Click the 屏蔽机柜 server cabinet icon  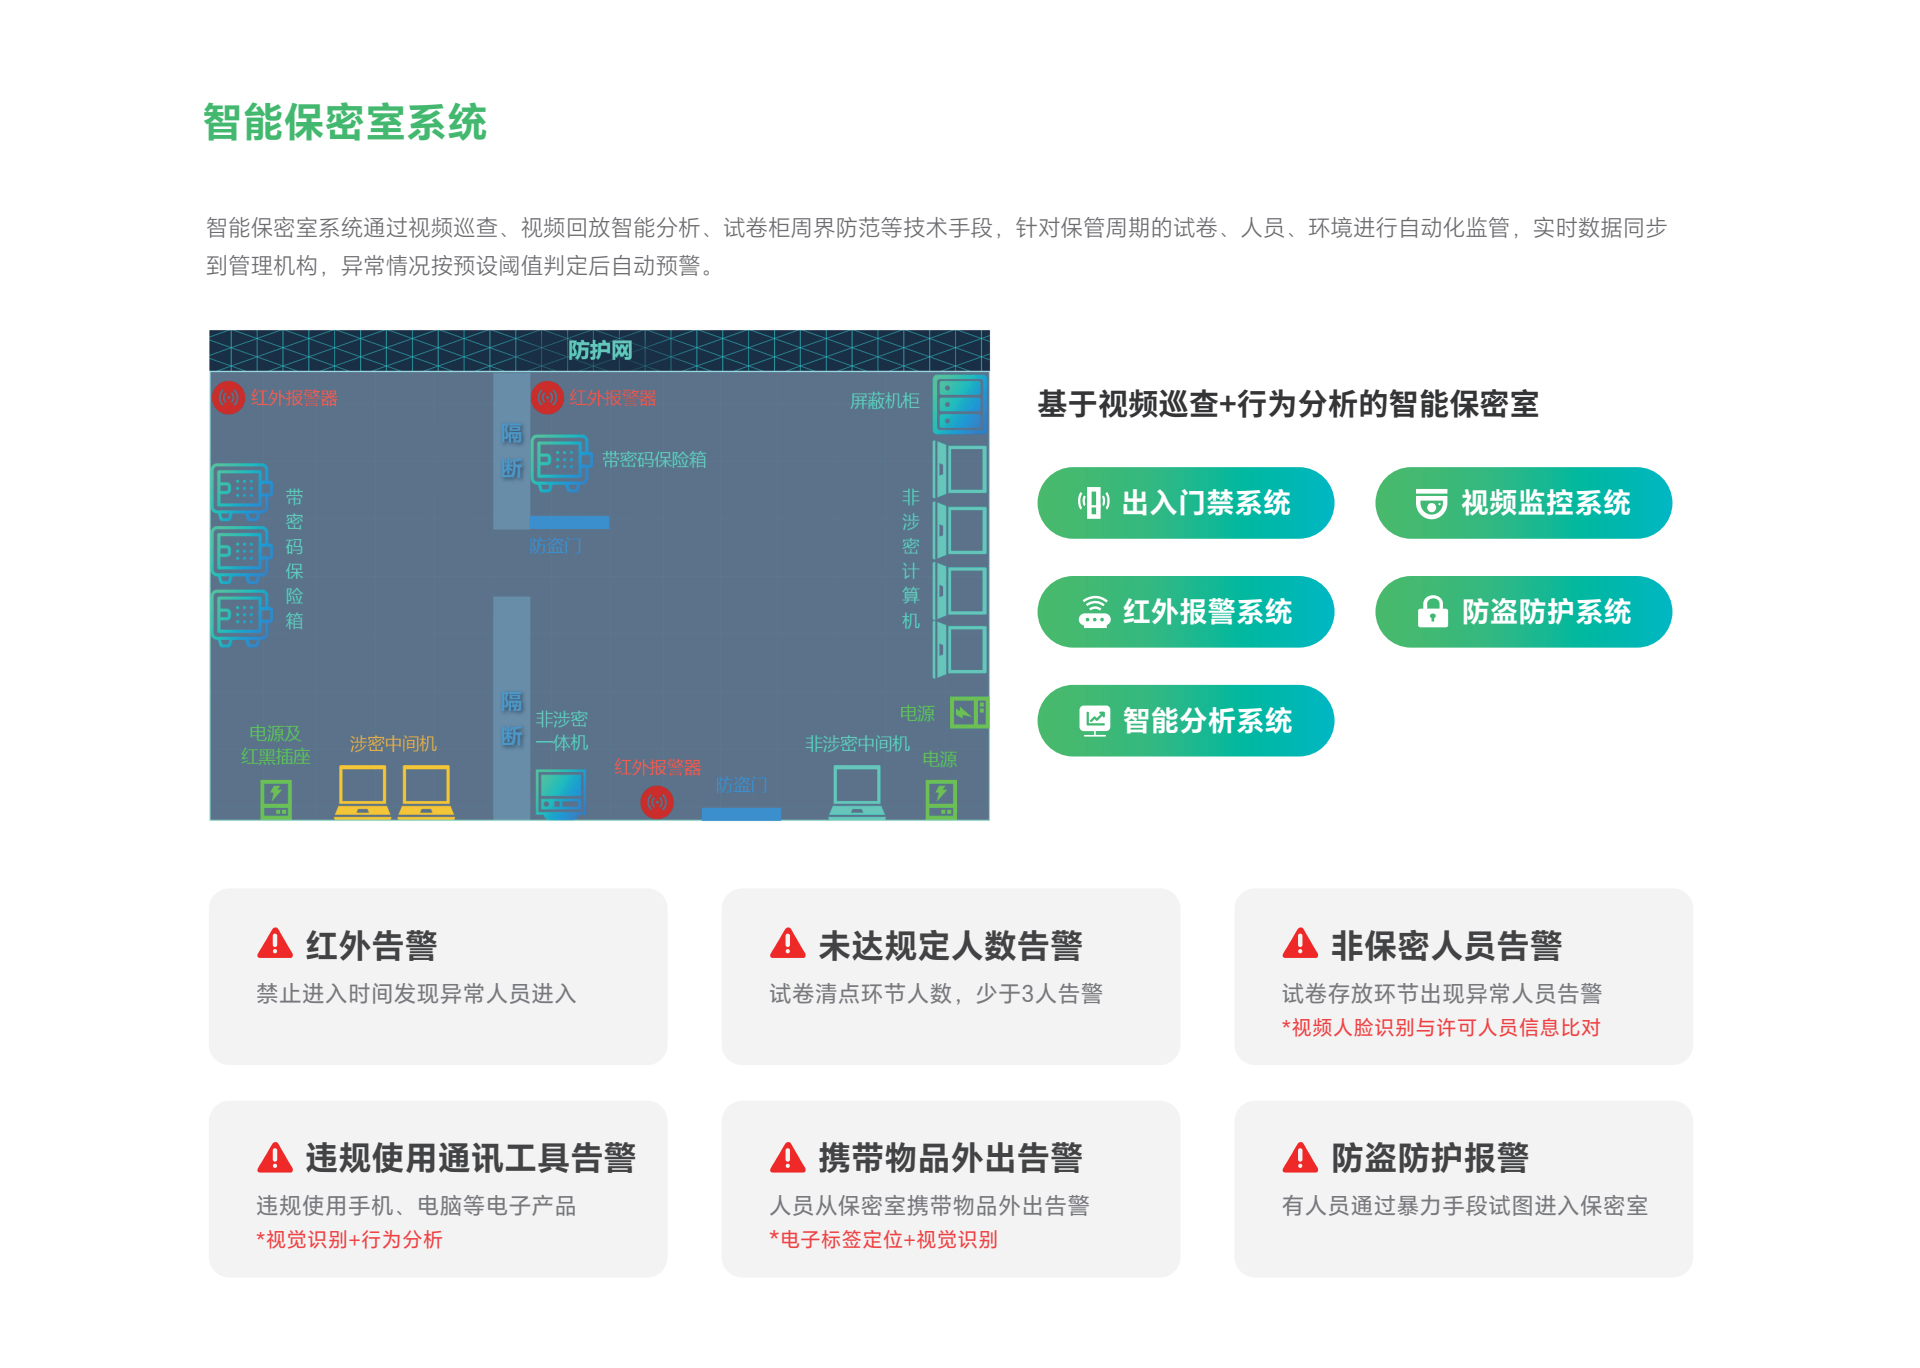960,403
